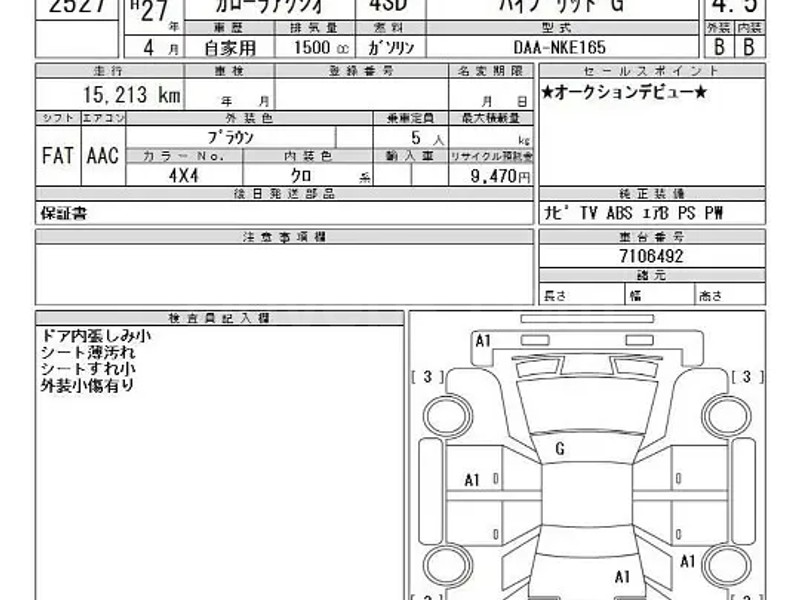The width and height of the screenshot is (800, 600).
Task: Click the A1 mark on front bumper
Action: (x=483, y=341)
